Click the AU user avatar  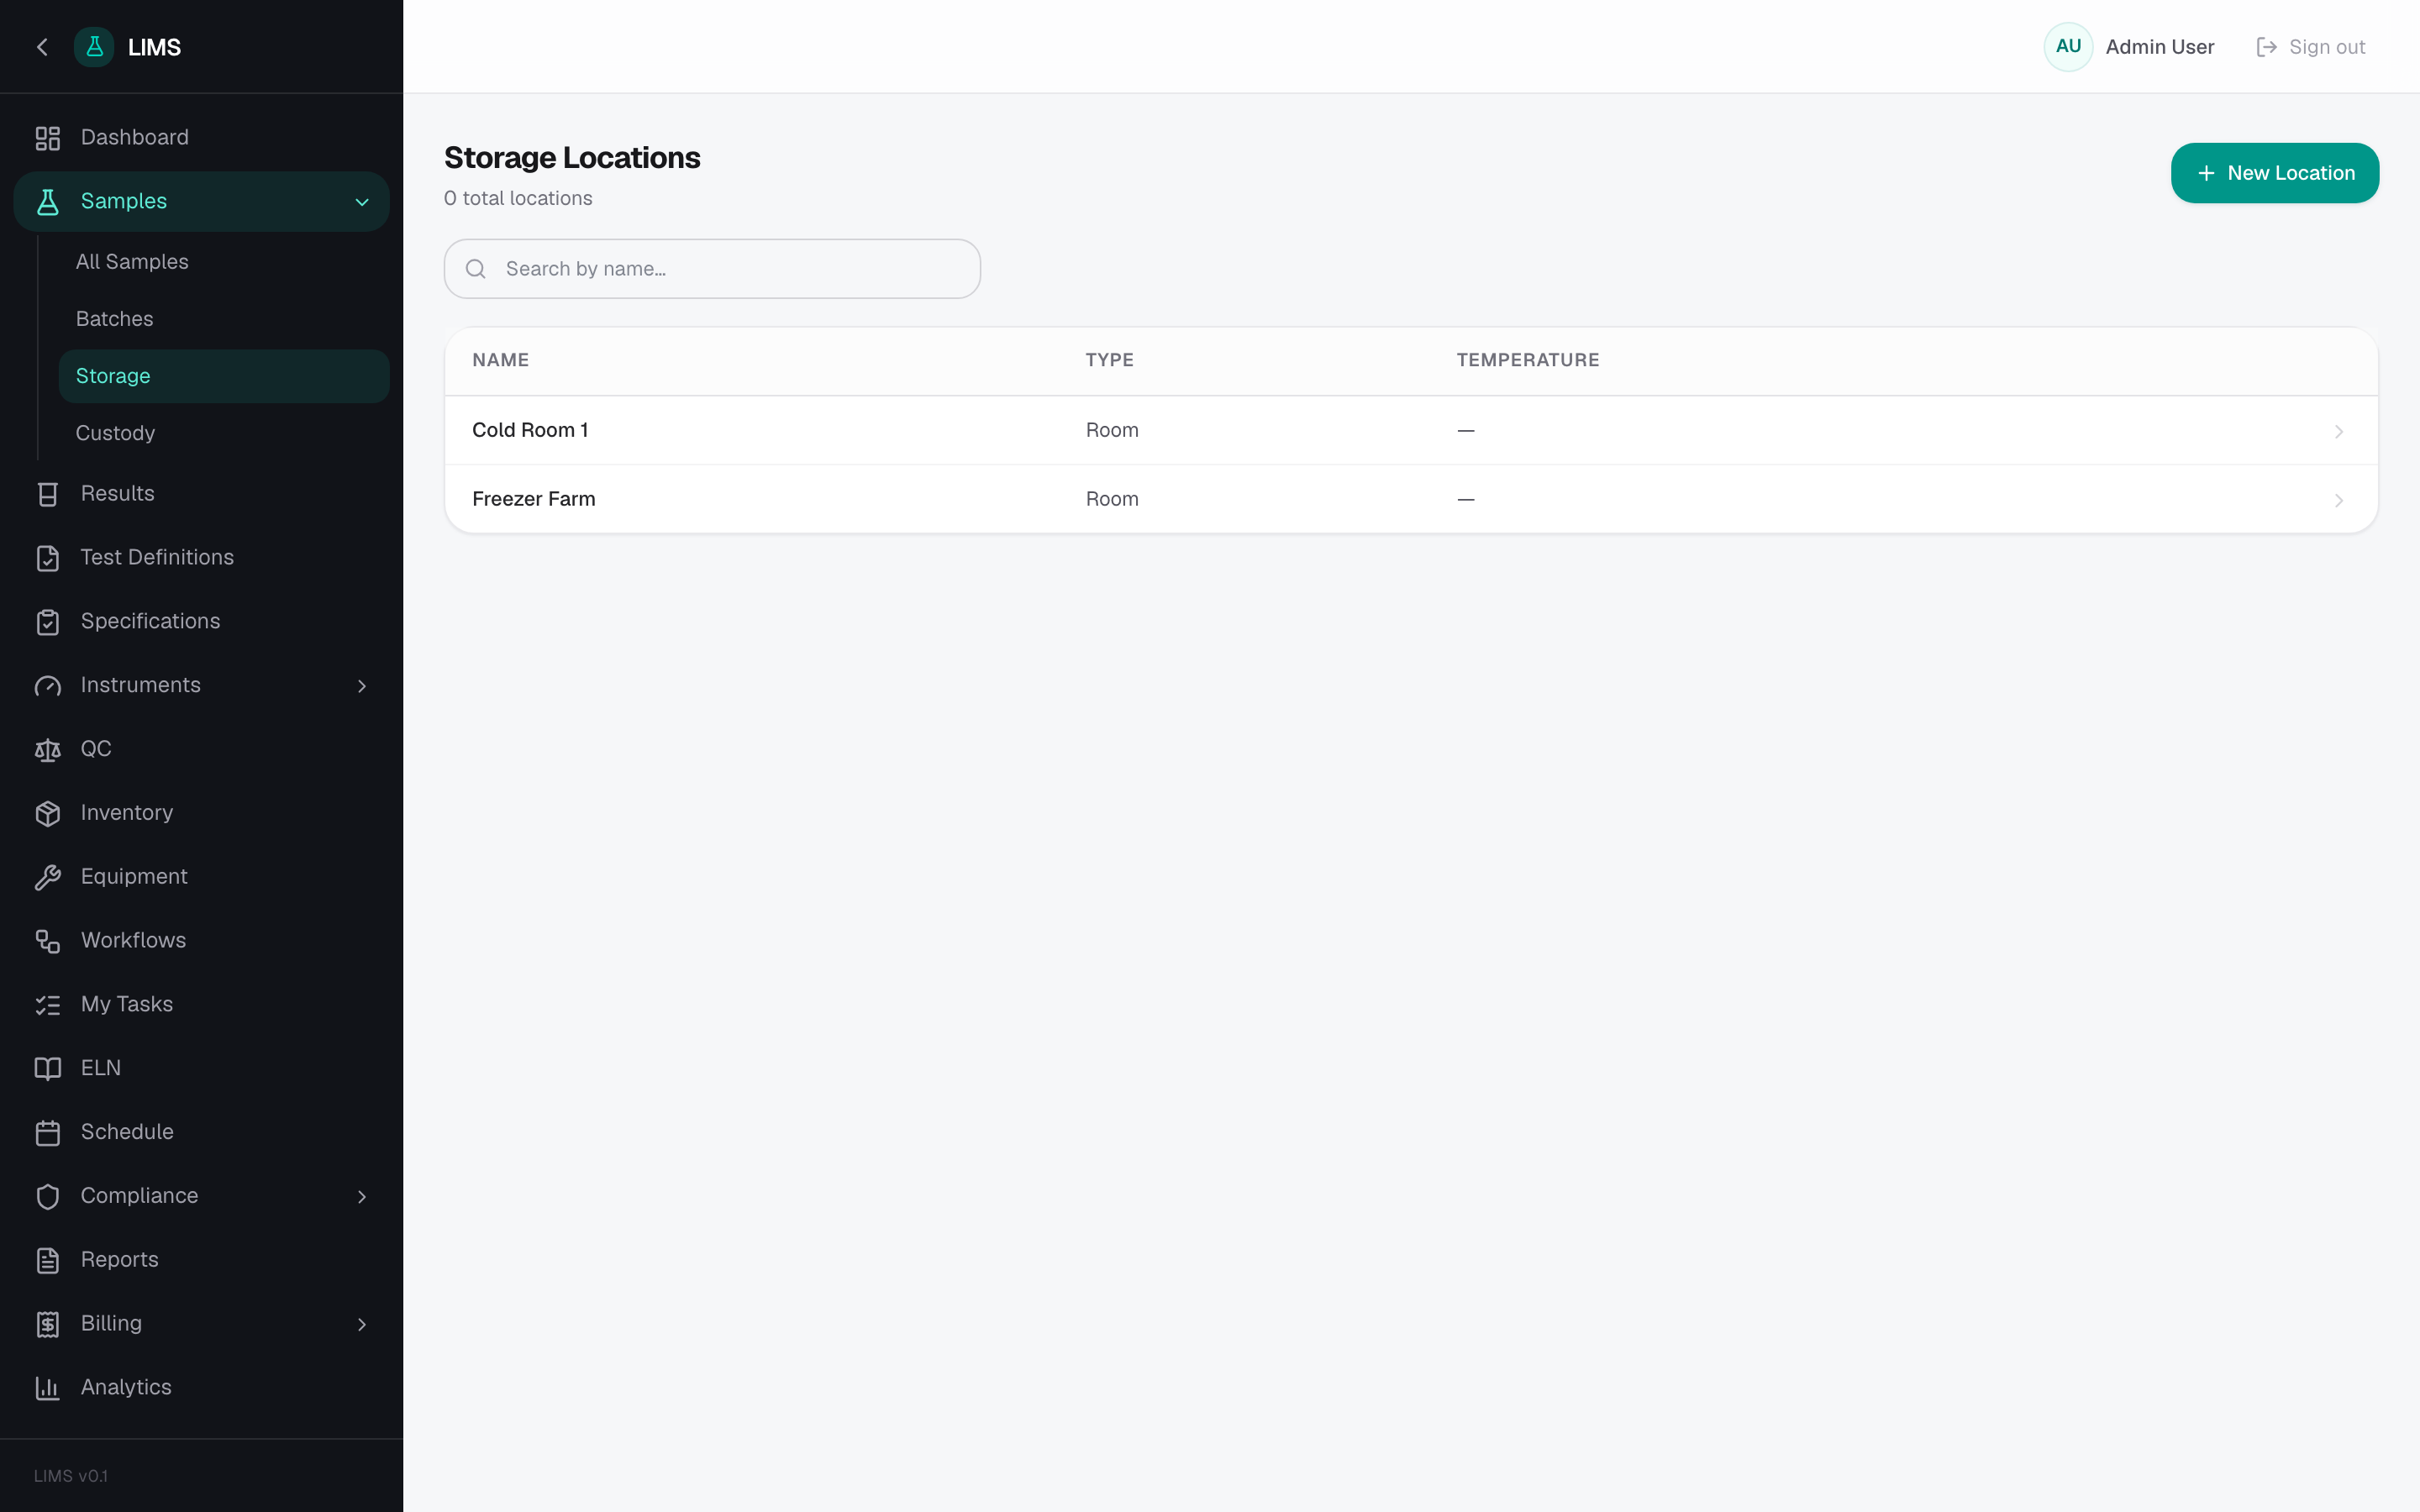point(2068,47)
